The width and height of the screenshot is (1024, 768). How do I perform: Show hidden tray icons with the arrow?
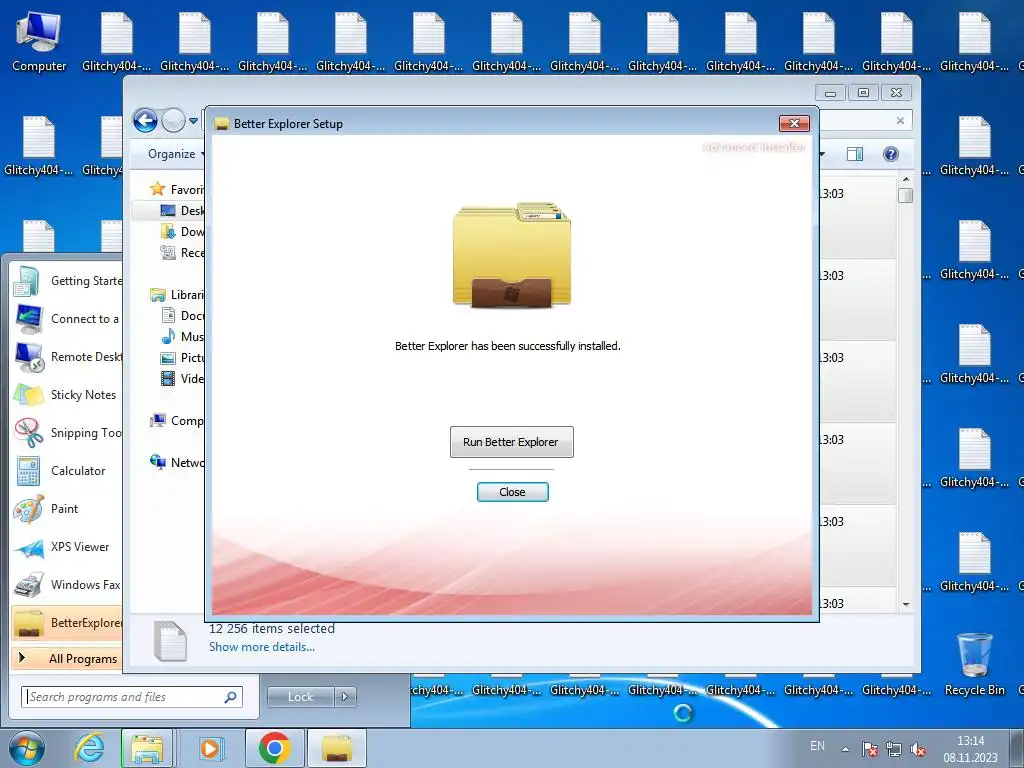(x=845, y=748)
